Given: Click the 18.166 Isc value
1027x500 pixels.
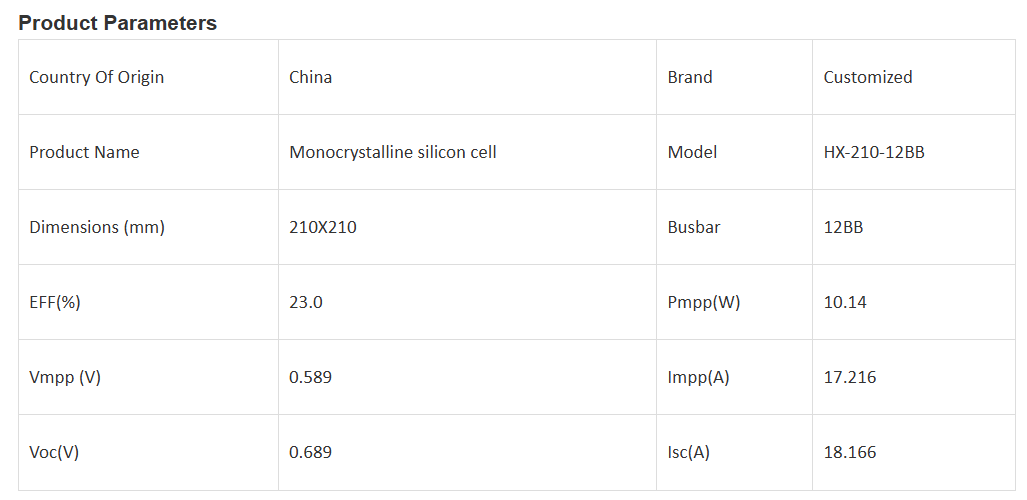Looking at the screenshot, I should 849,452.
